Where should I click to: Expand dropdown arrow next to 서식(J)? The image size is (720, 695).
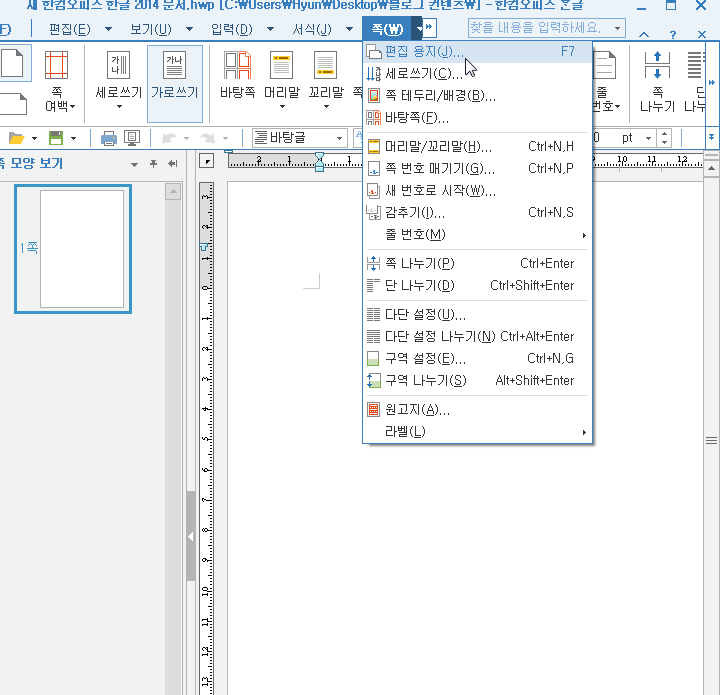click(x=349, y=29)
